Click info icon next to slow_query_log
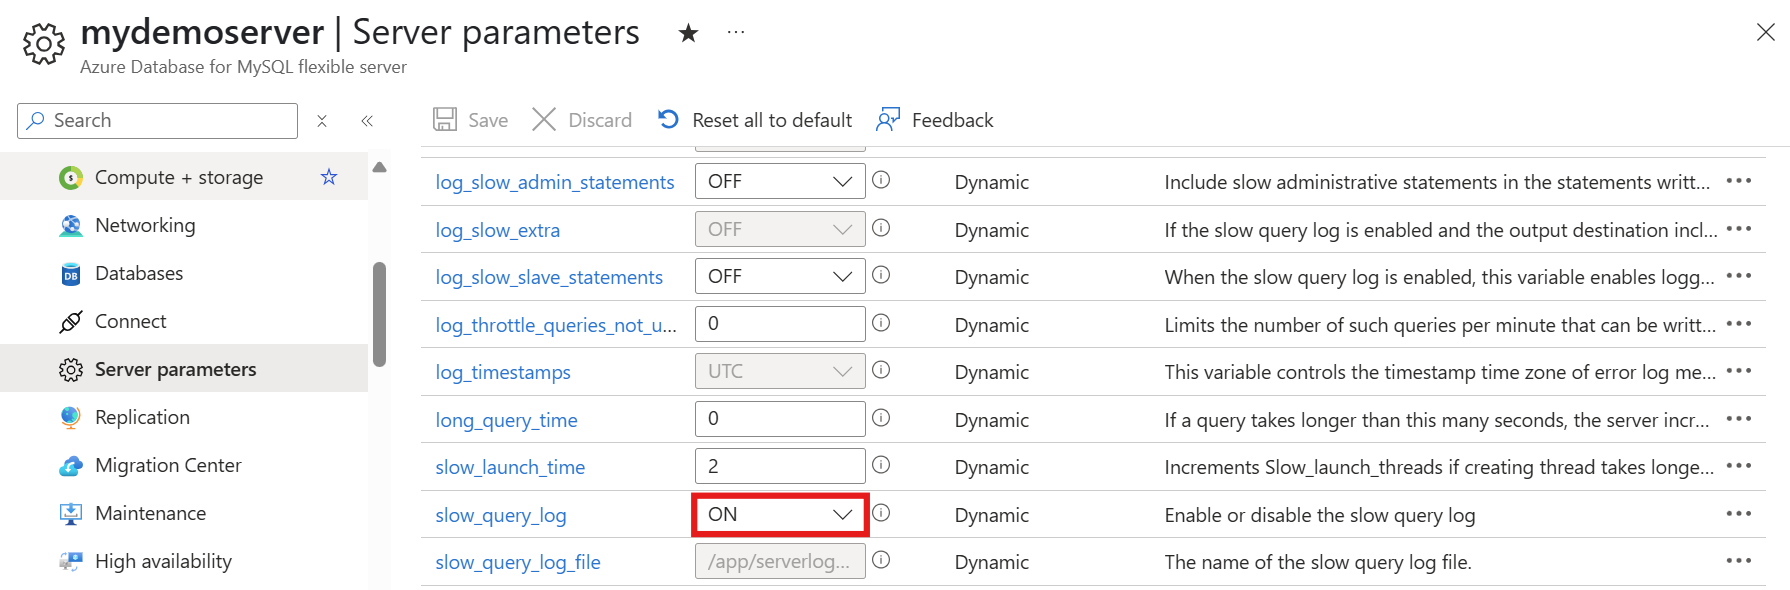 coord(881,513)
